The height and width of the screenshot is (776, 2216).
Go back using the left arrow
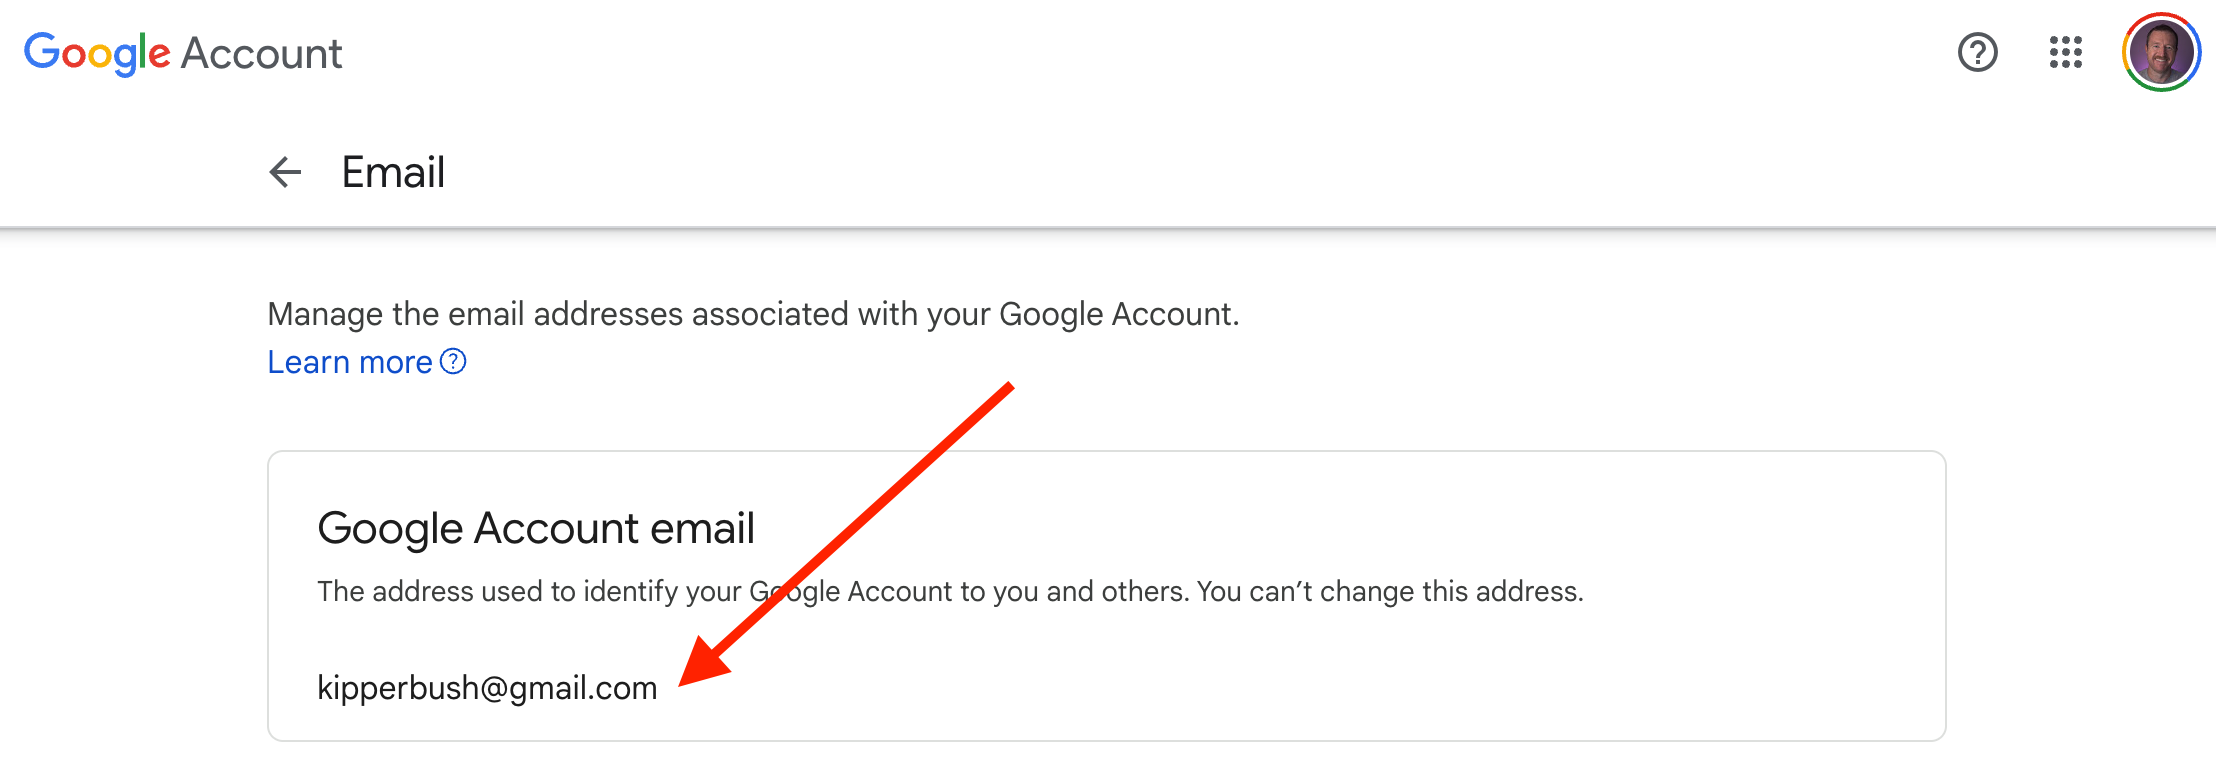pos(285,172)
